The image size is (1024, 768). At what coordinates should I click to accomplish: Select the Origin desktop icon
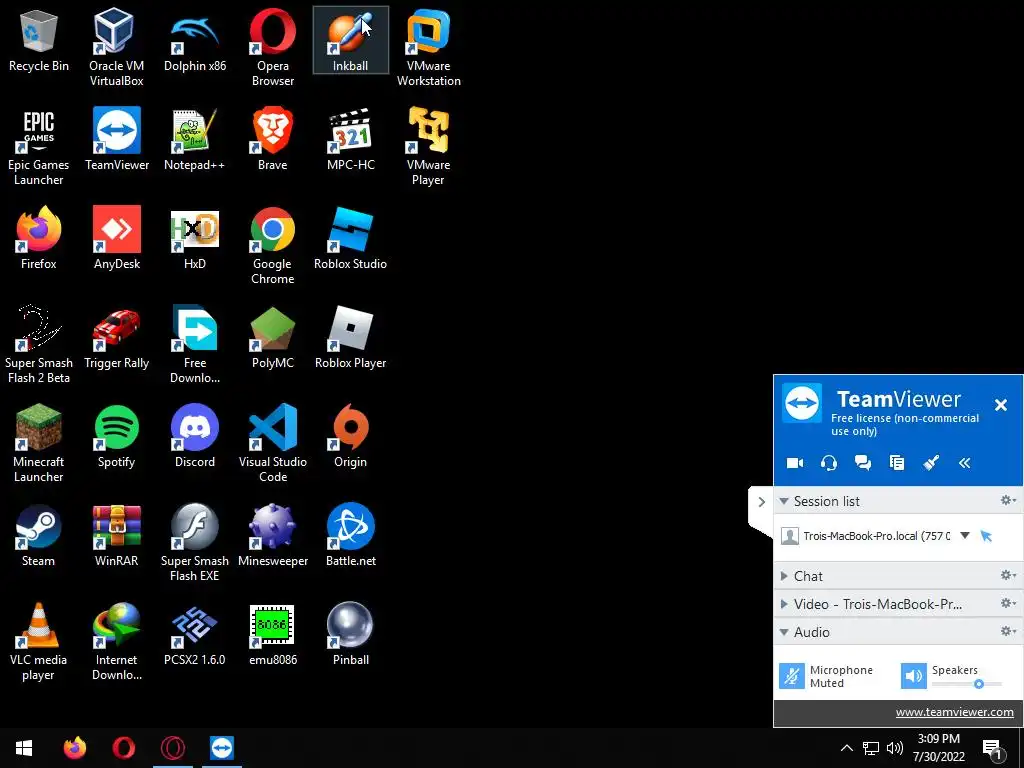pos(351,436)
